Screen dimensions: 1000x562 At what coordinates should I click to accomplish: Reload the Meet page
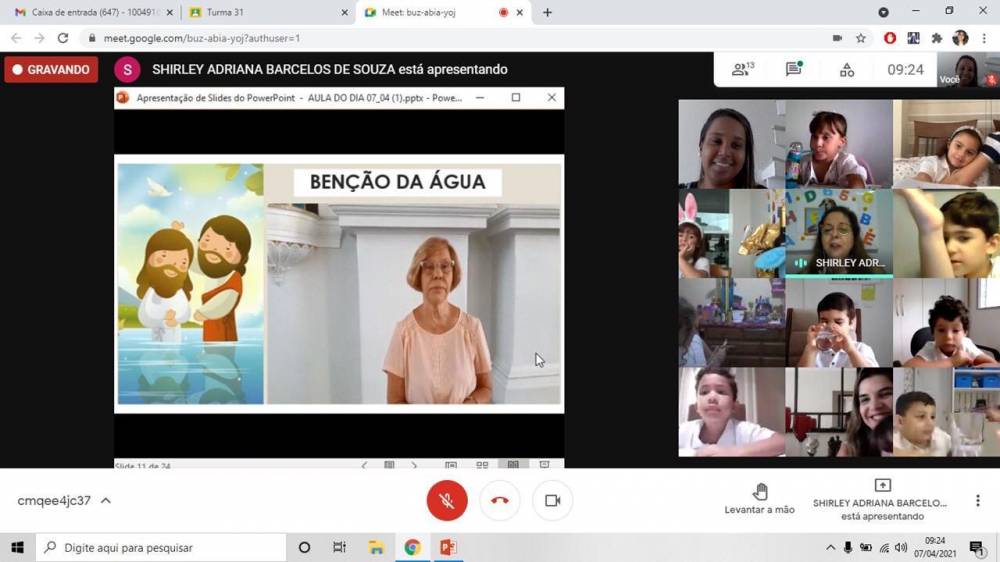pyautogui.click(x=63, y=38)
